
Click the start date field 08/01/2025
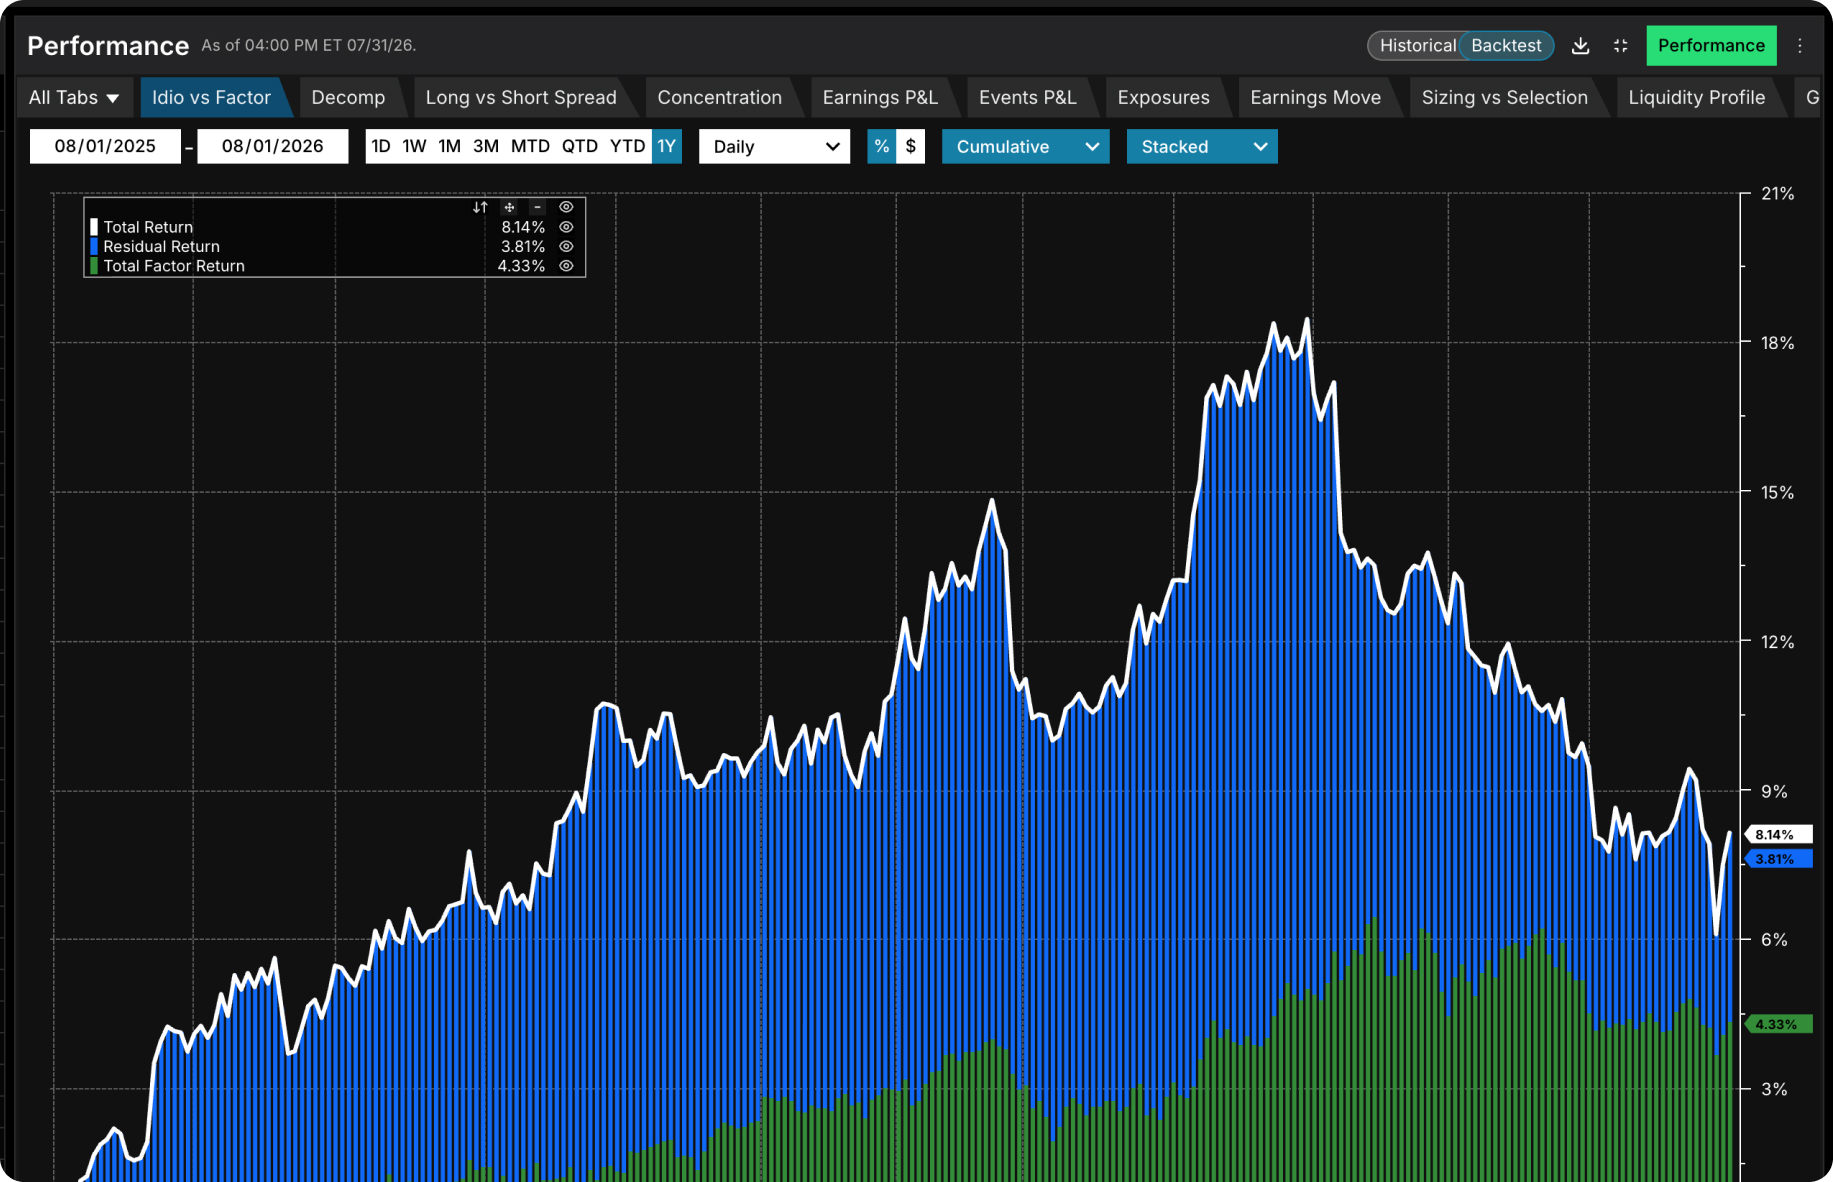[105, 147]
